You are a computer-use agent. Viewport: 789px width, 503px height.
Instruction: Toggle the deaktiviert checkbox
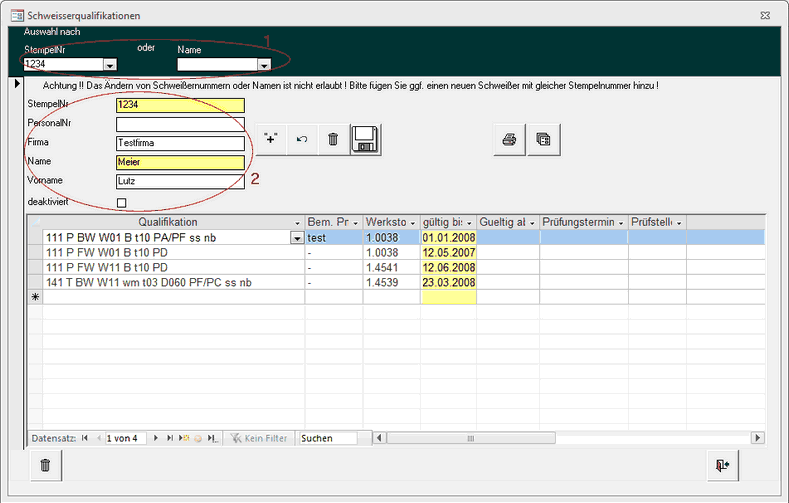(x=122, y=202)
